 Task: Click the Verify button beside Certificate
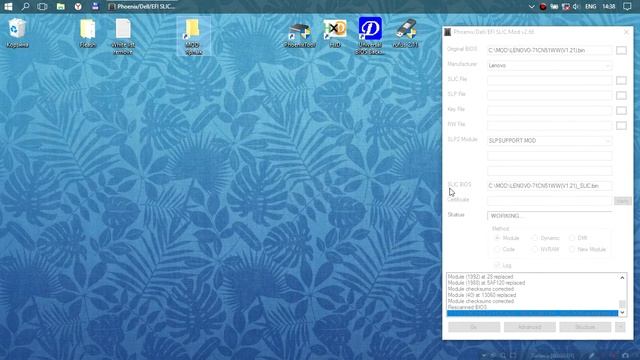[x=622, y=201]
